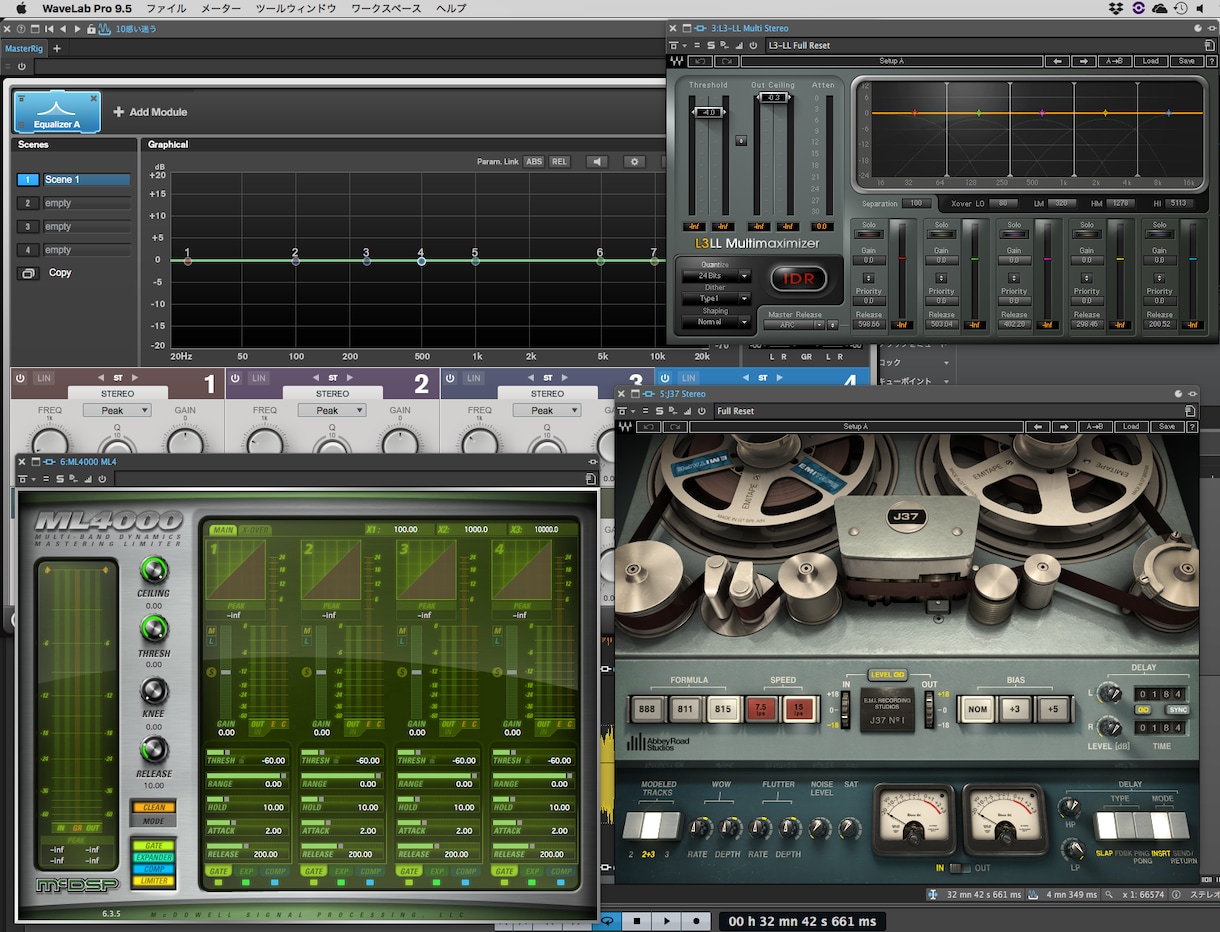
Task: Click the Stop transport button
Action: [x=636, y=920]
